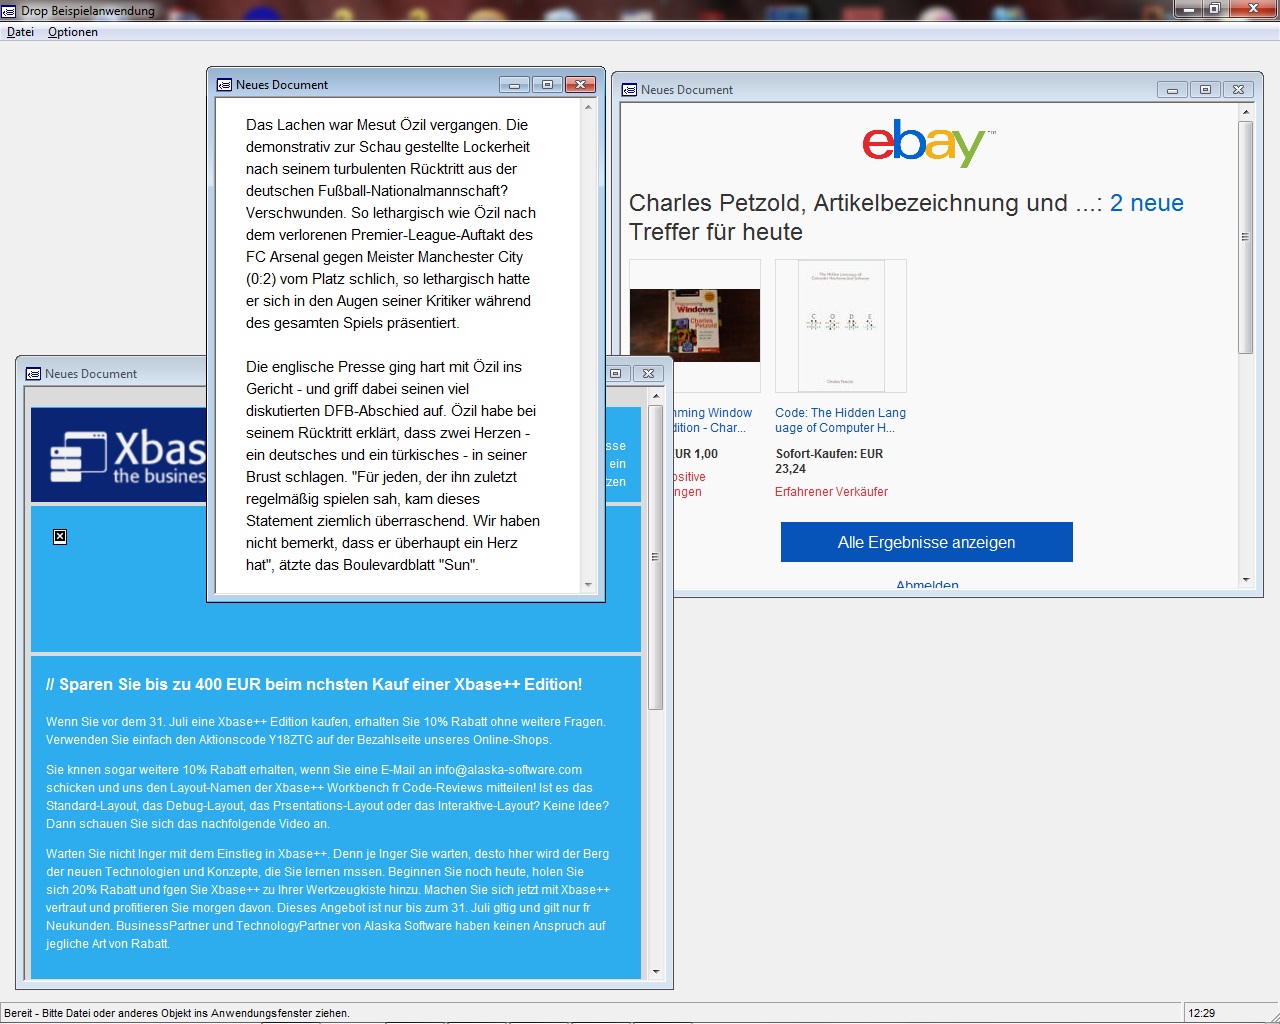
Task: Close the eBay document window
Action: pyautogui.click(x=1238, y=90)
